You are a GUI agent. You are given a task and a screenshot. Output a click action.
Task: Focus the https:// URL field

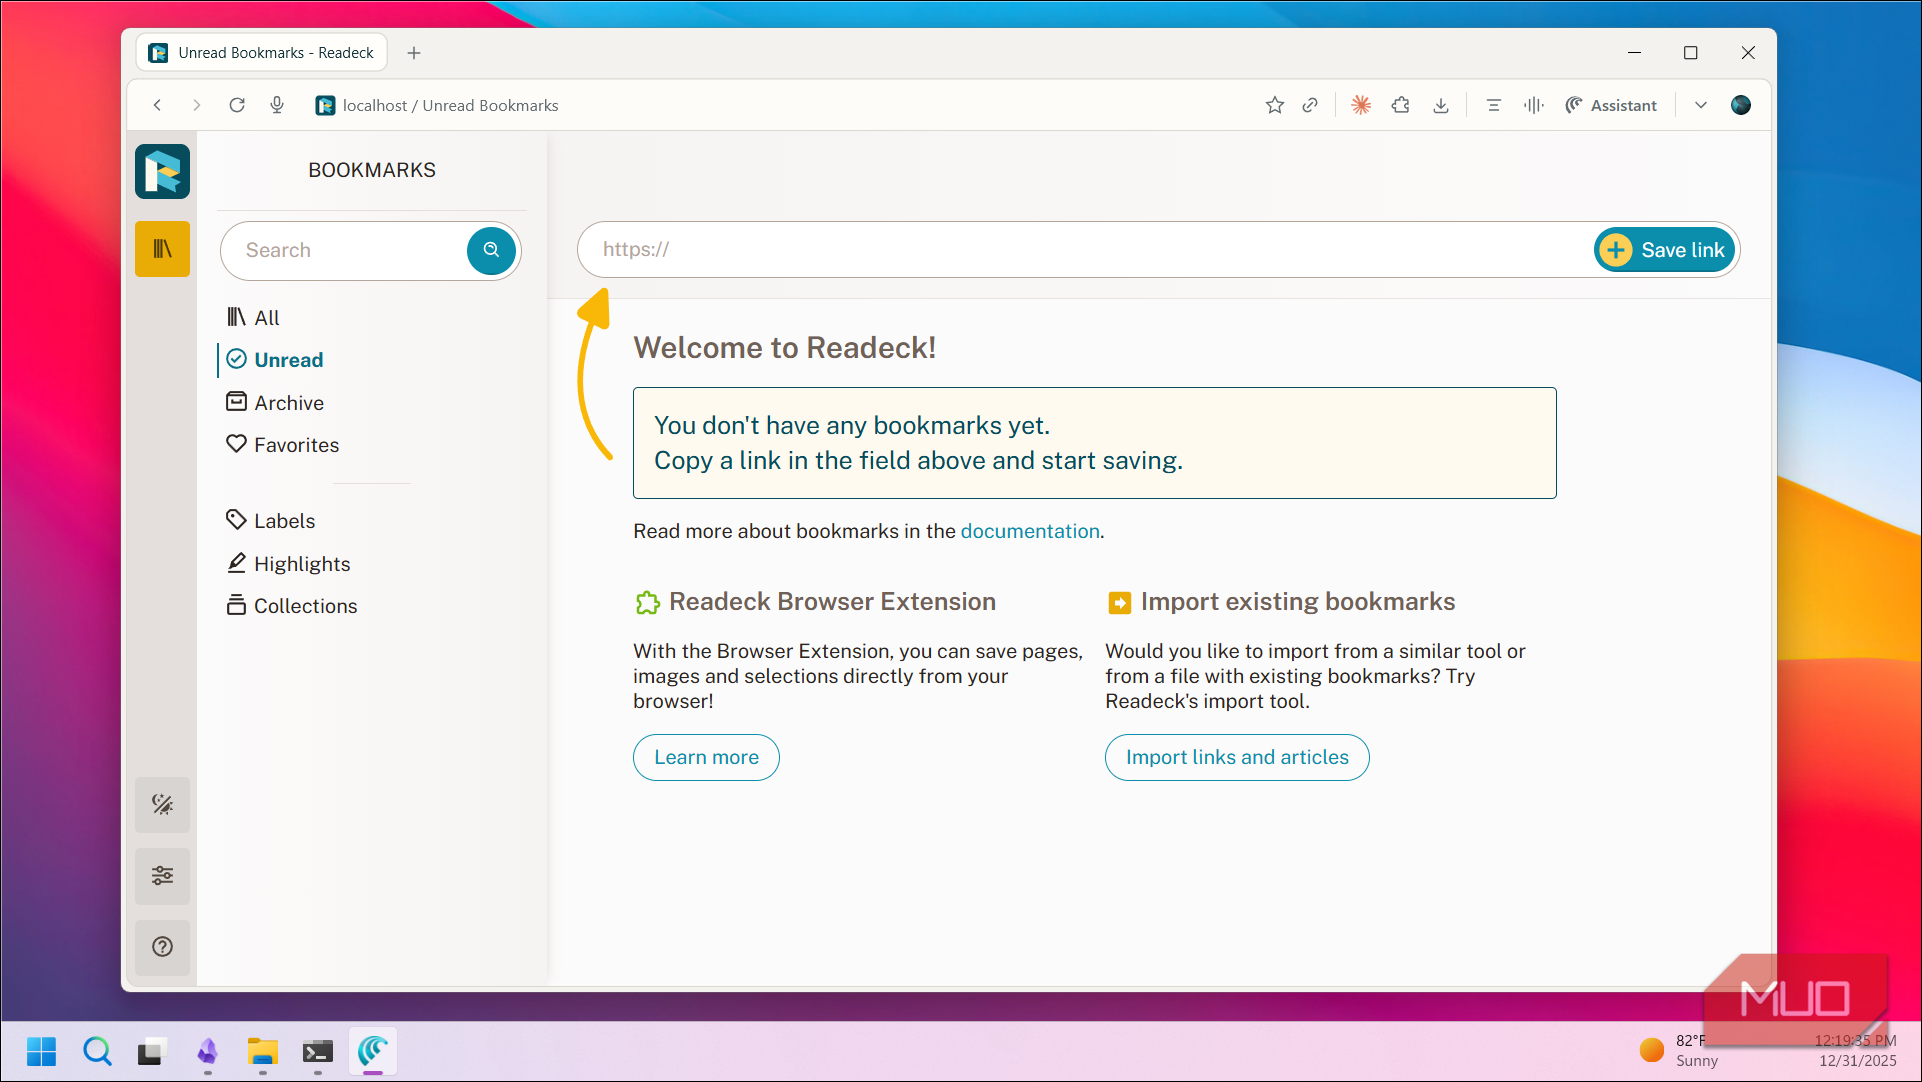pyautogui.click(x=1085, y=250)
